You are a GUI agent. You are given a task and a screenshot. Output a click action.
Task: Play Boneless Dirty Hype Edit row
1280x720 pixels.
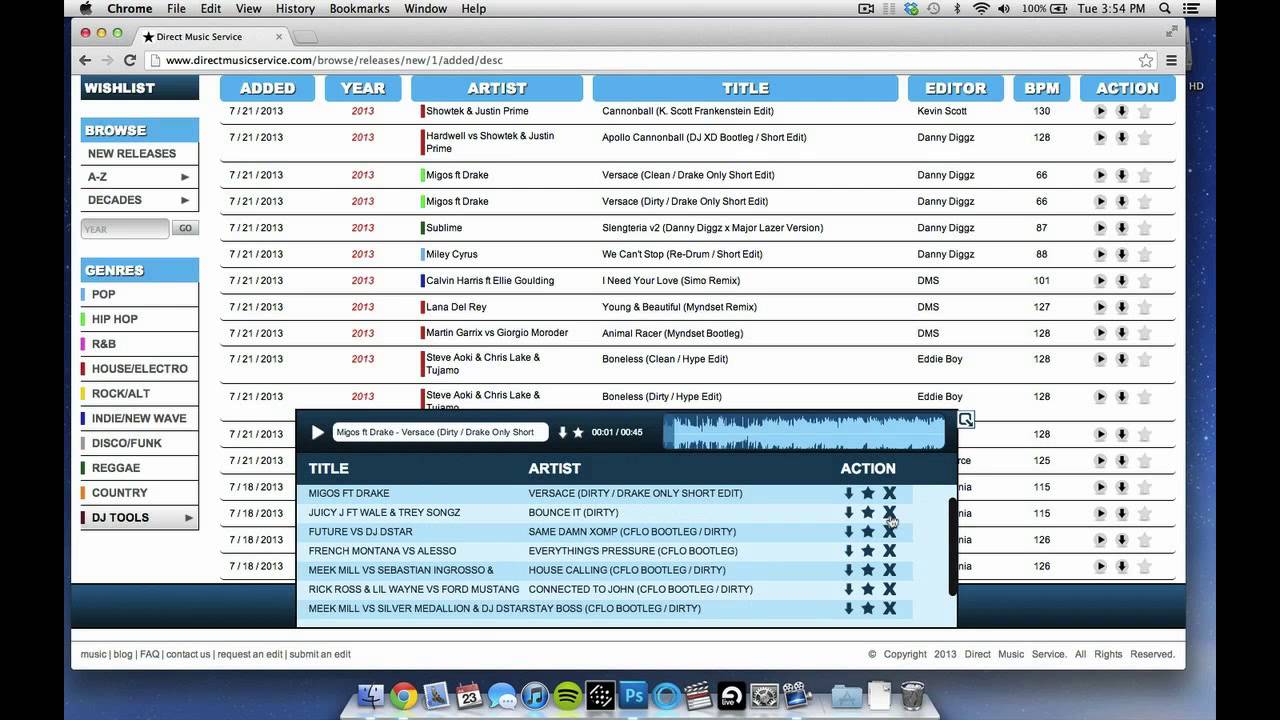coord(1100,397)
